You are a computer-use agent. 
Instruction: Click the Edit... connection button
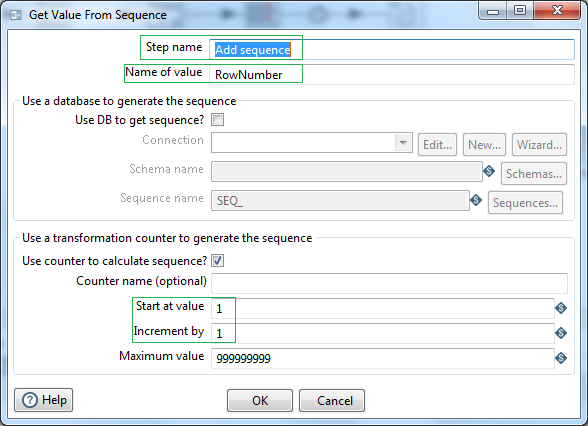(x=437, y=144)
